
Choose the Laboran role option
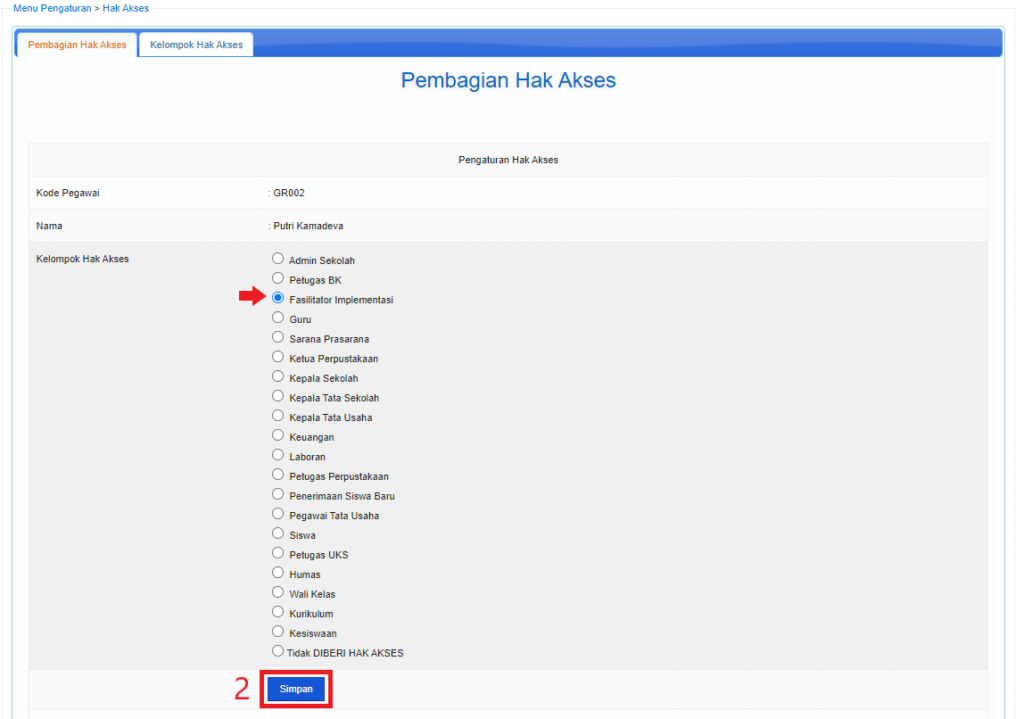coord(277,456)
